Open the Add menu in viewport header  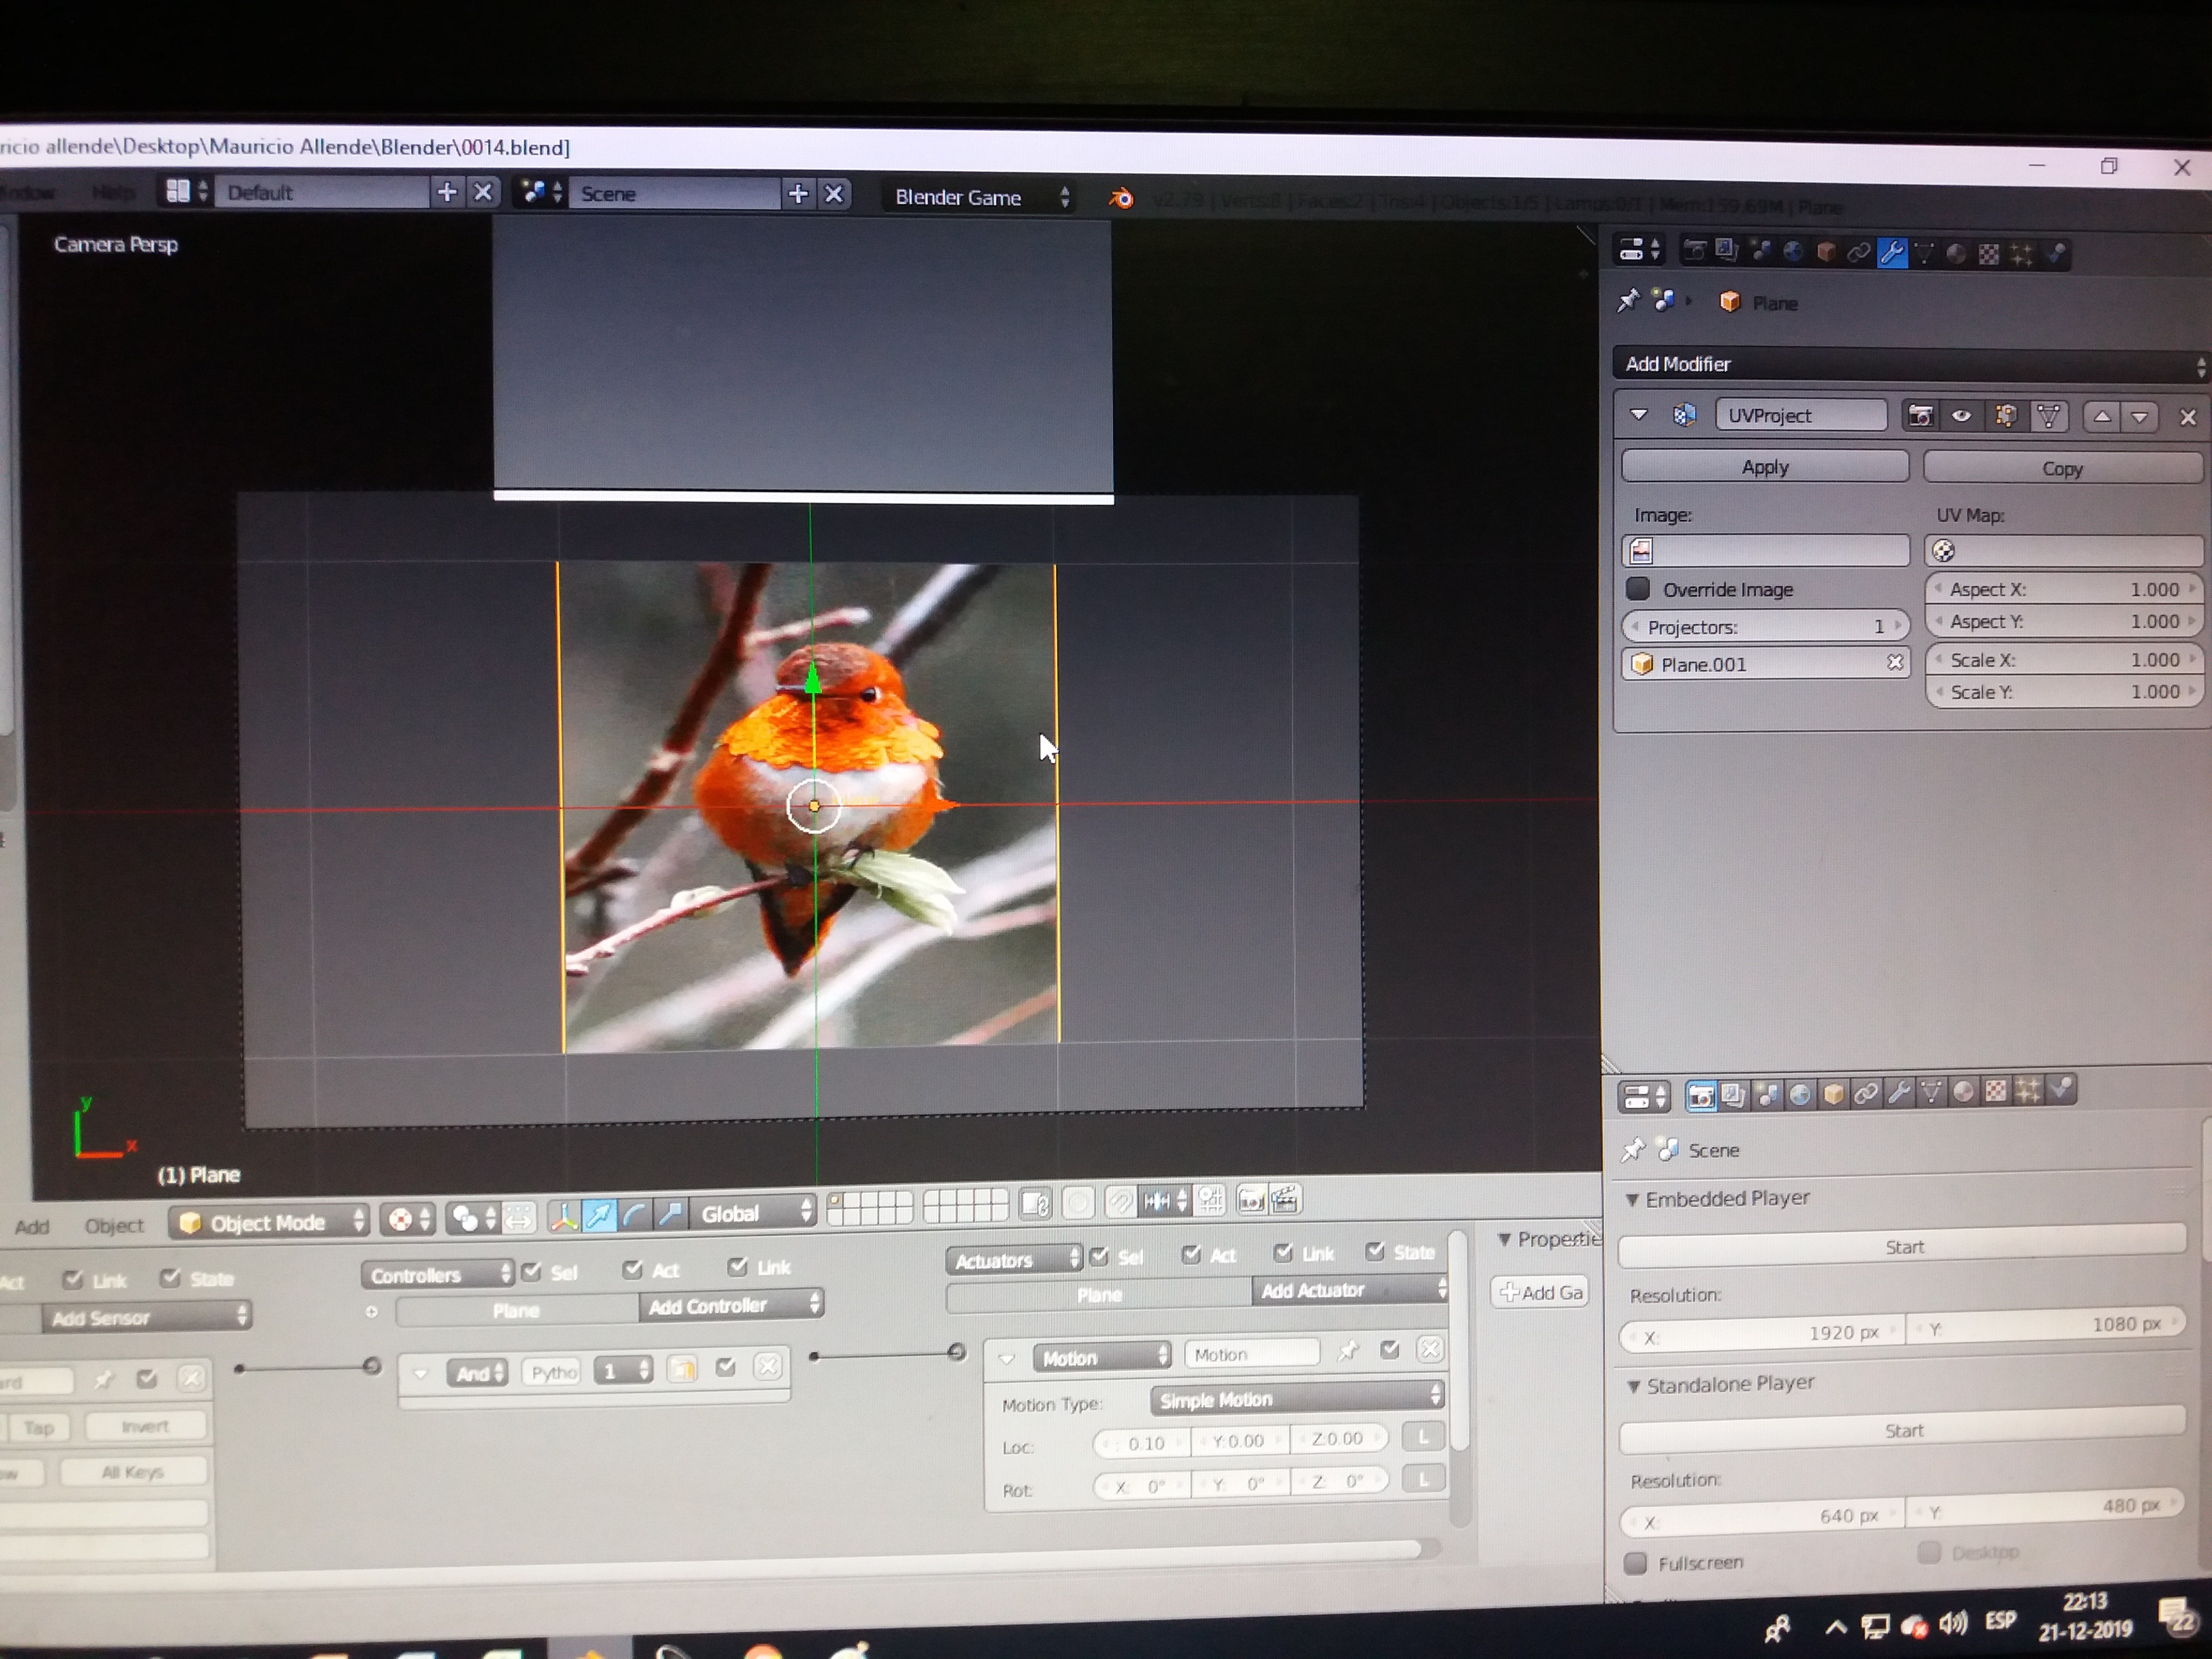[x=32, y=1226]
